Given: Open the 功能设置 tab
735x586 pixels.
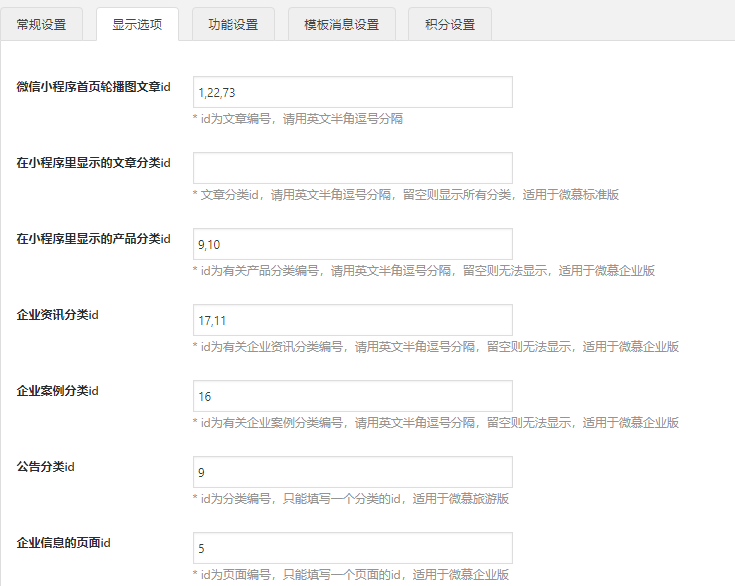Looking at the screenshot, I should [233, 24].
